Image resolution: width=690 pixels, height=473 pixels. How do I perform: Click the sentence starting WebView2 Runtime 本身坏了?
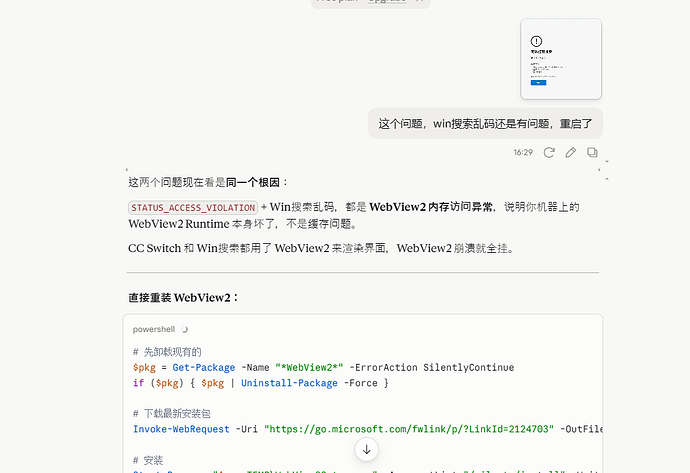pos(242,224)
